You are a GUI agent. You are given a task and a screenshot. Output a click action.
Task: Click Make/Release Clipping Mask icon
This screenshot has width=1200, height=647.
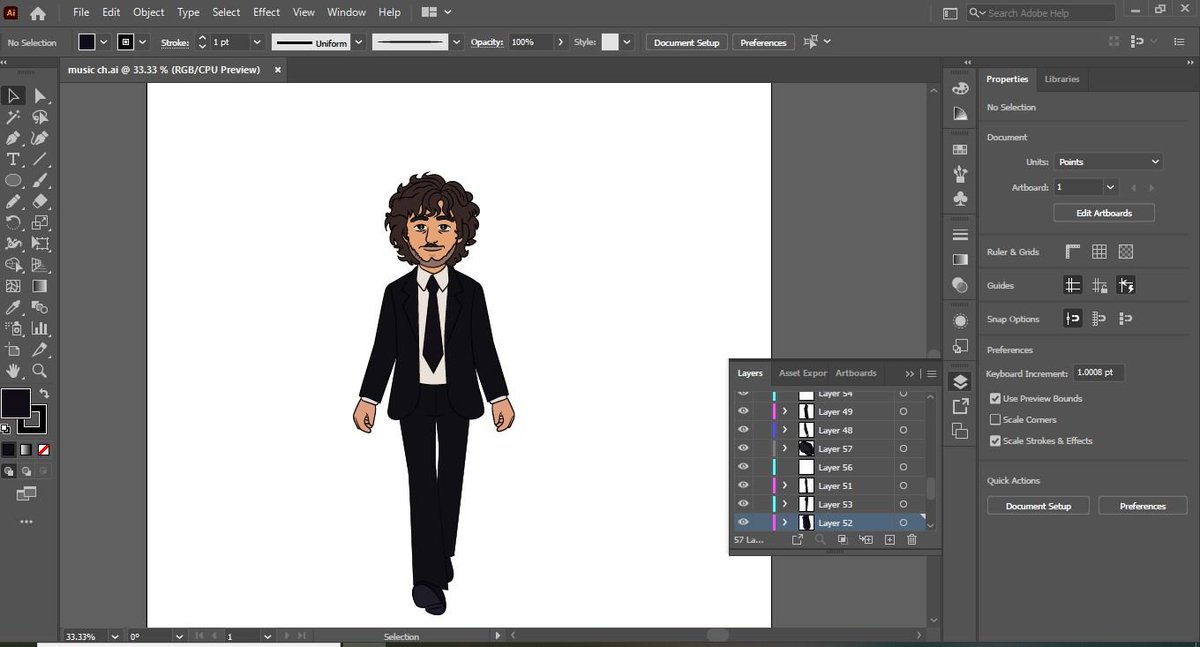842,540
